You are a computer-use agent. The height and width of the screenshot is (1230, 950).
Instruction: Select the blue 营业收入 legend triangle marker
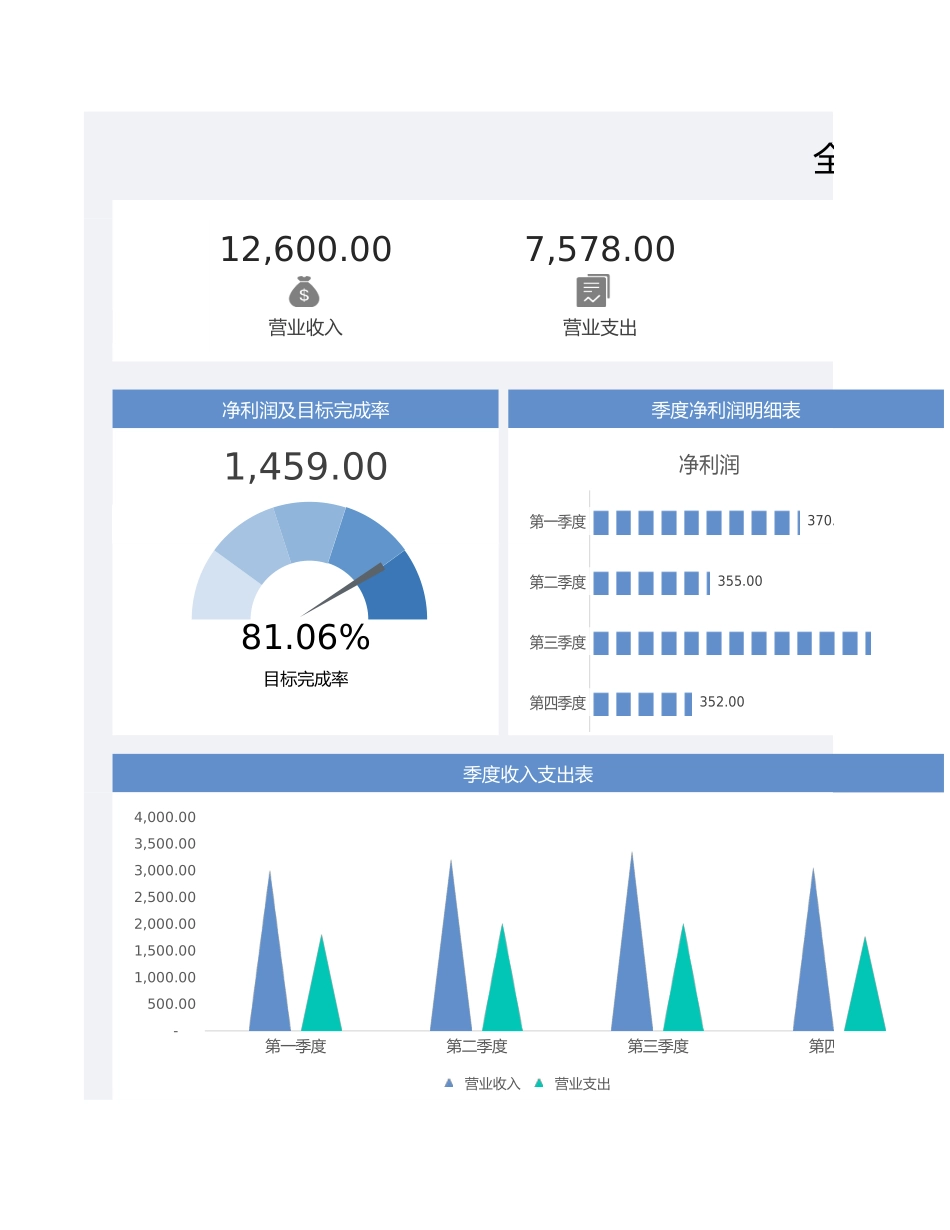coord(449,1083)
